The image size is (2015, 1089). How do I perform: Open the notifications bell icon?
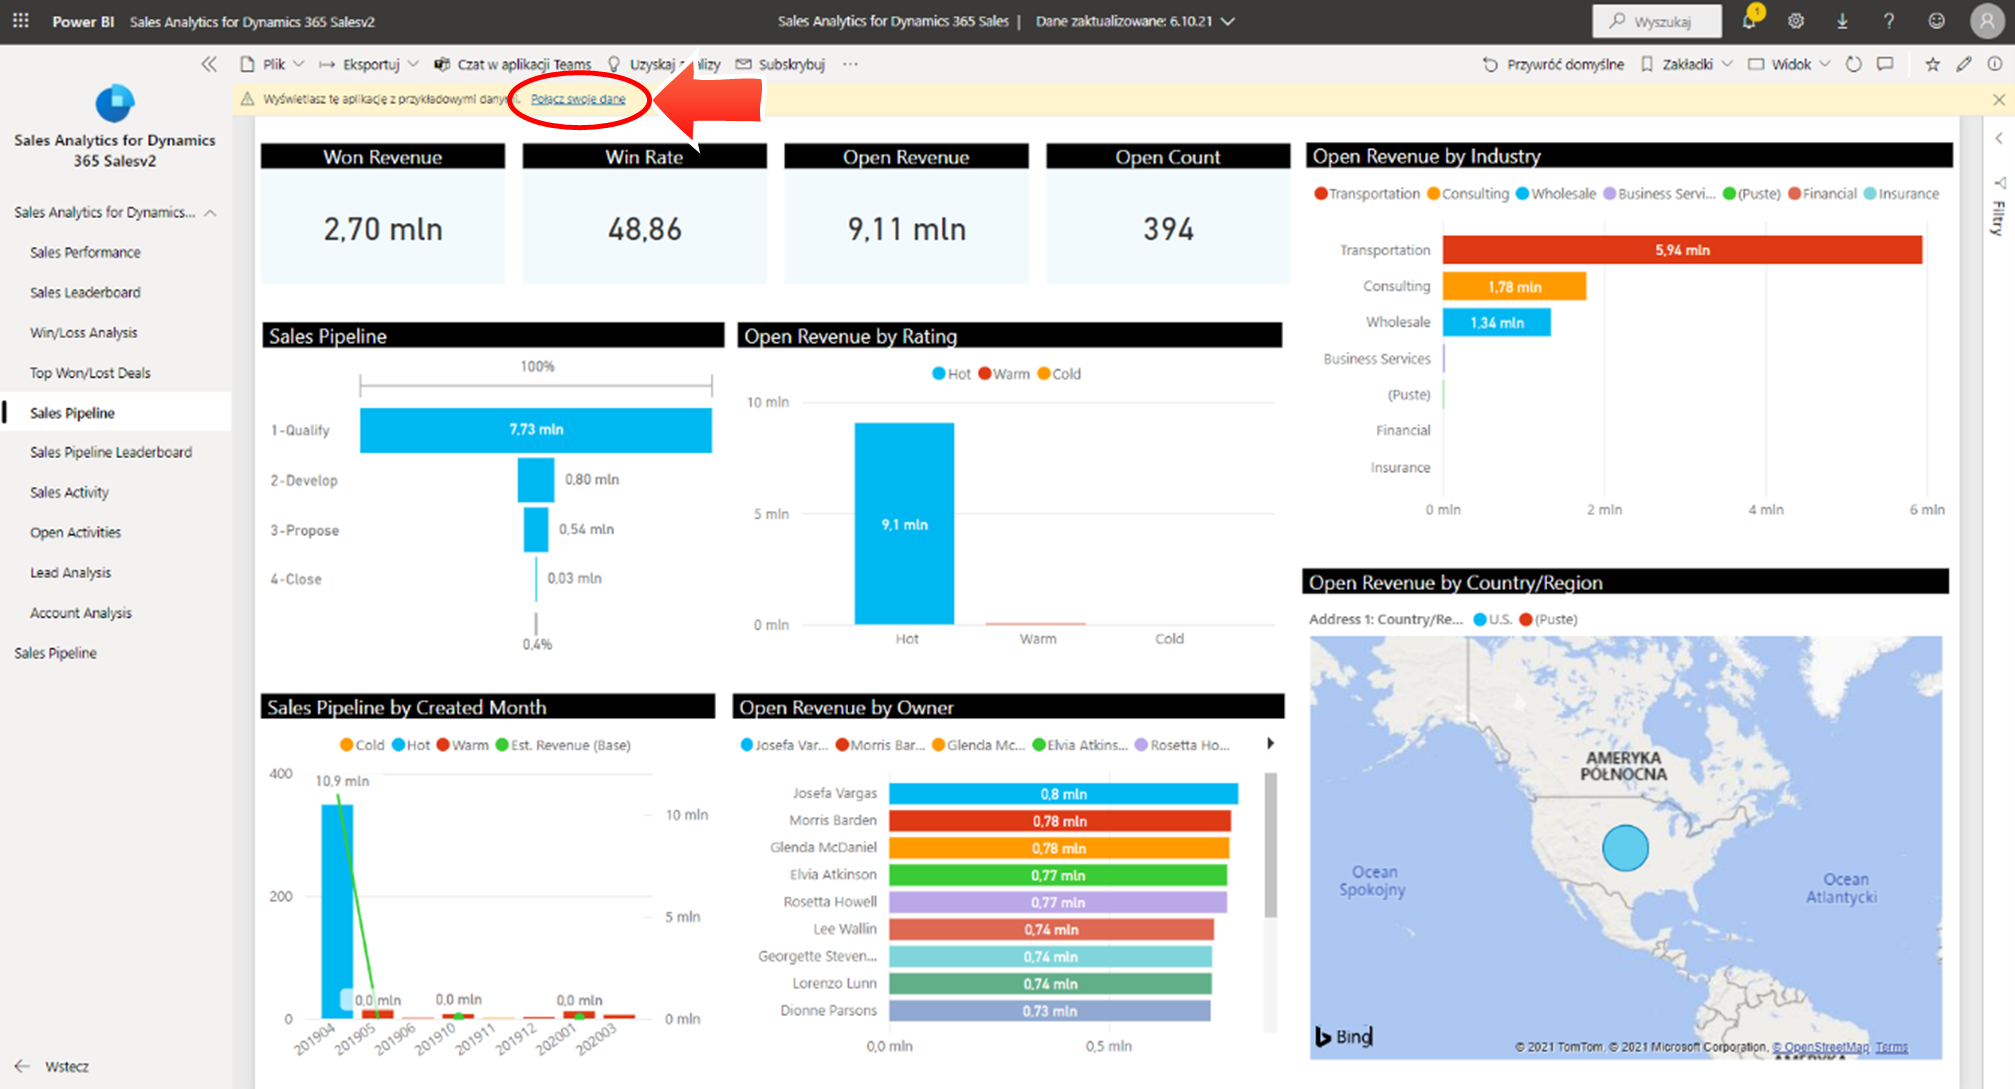pyautogui.click(x=1749, y=20)
